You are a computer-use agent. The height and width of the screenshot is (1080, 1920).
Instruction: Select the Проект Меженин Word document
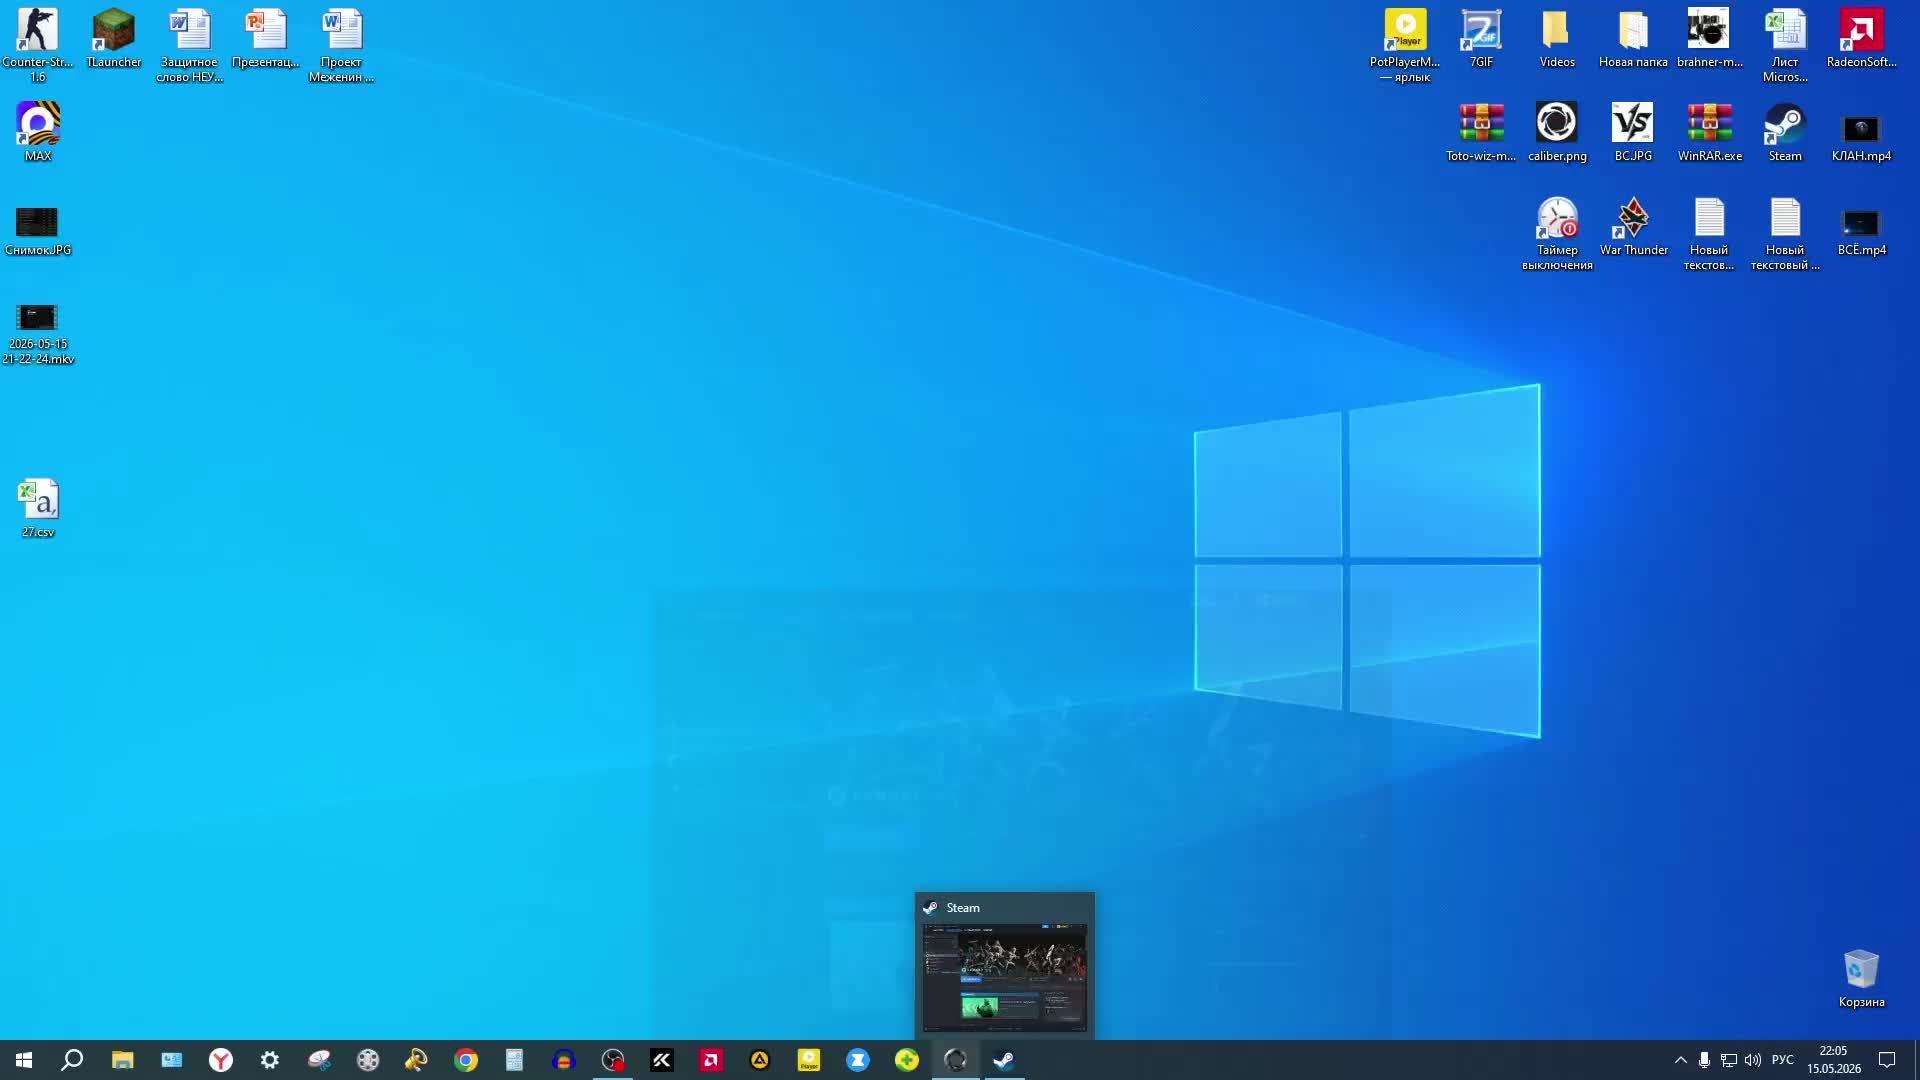point(341,45)
